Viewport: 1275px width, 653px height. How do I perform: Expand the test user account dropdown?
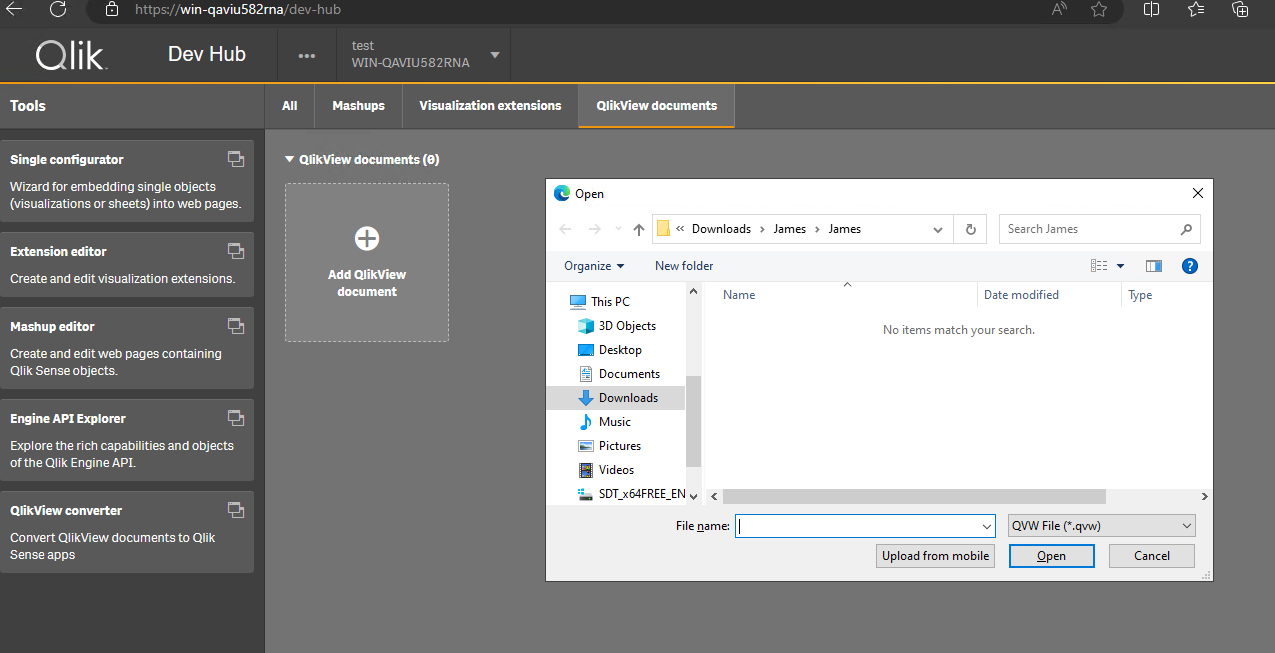click(495, 54)
